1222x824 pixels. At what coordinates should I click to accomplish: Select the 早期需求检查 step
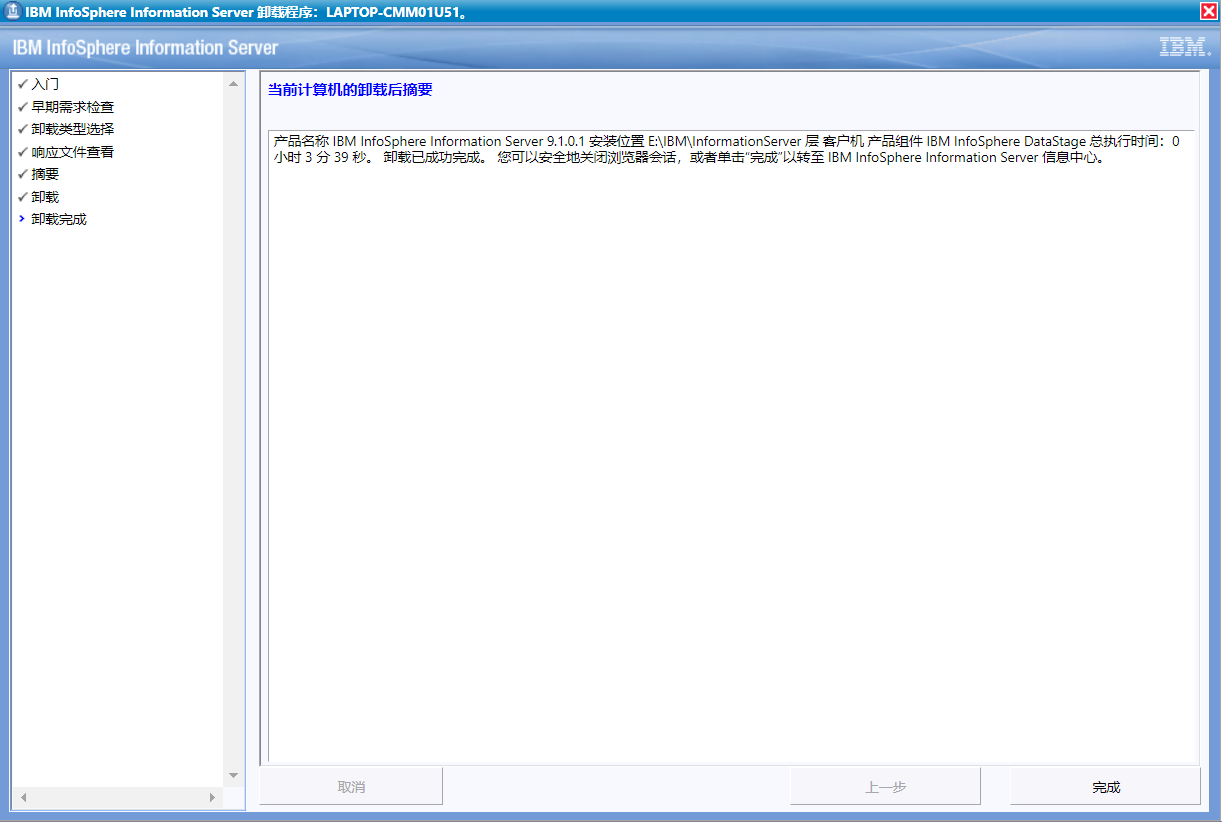point(72,107)
